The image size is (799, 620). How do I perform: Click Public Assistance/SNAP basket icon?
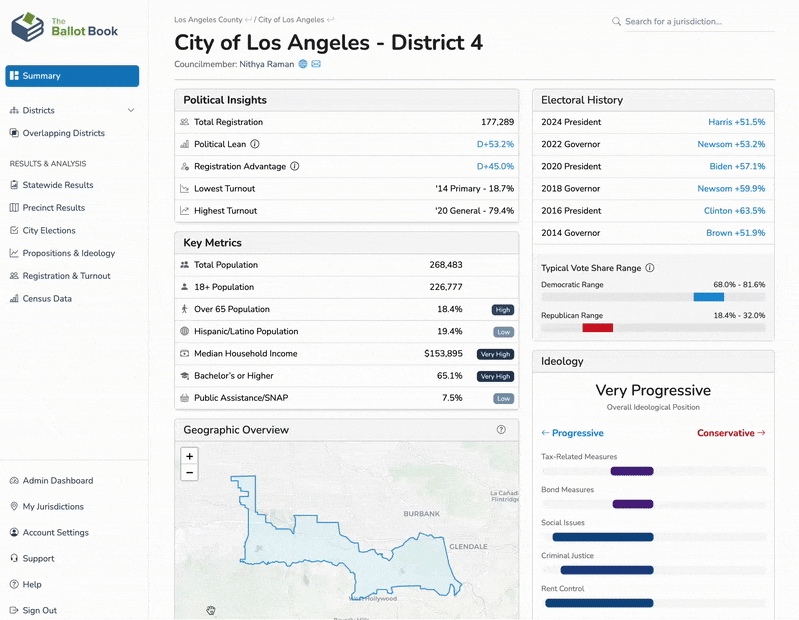[x=184, y=398]
